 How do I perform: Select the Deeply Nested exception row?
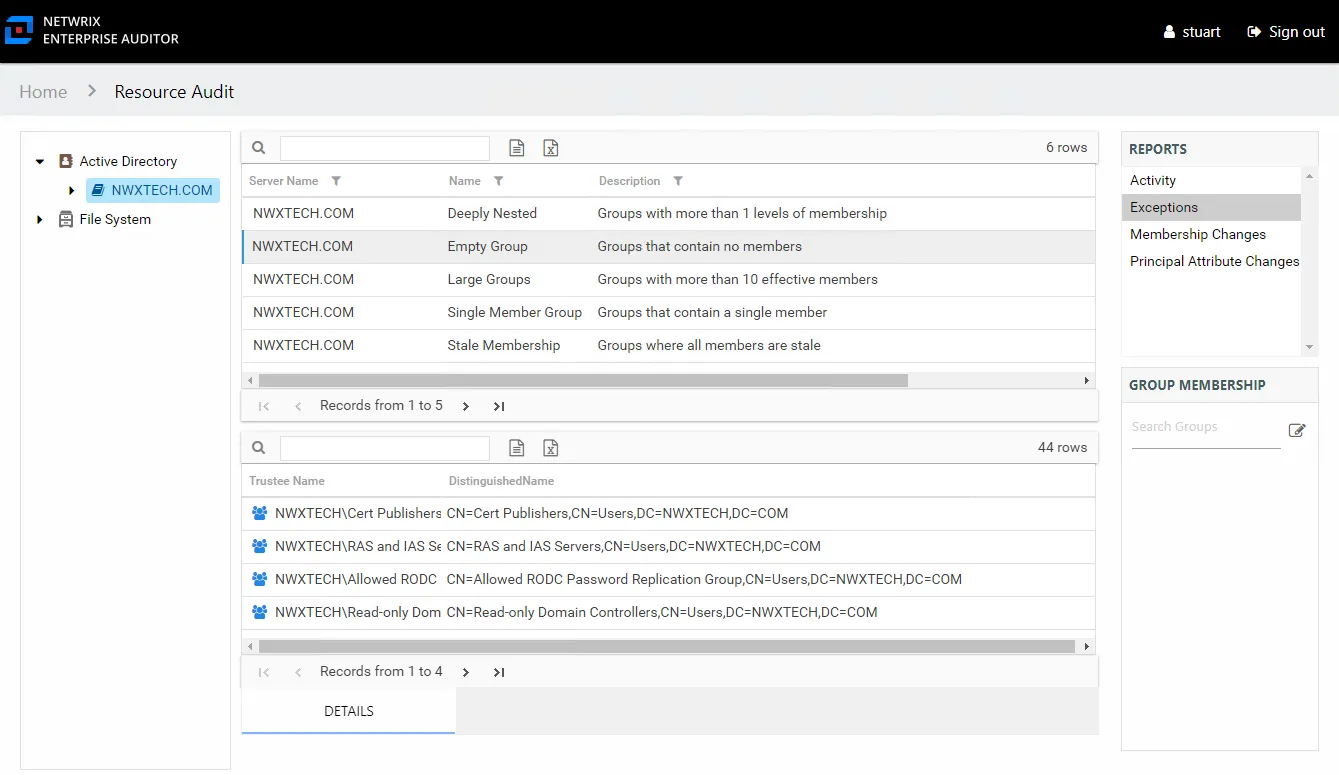click(668, 213)
